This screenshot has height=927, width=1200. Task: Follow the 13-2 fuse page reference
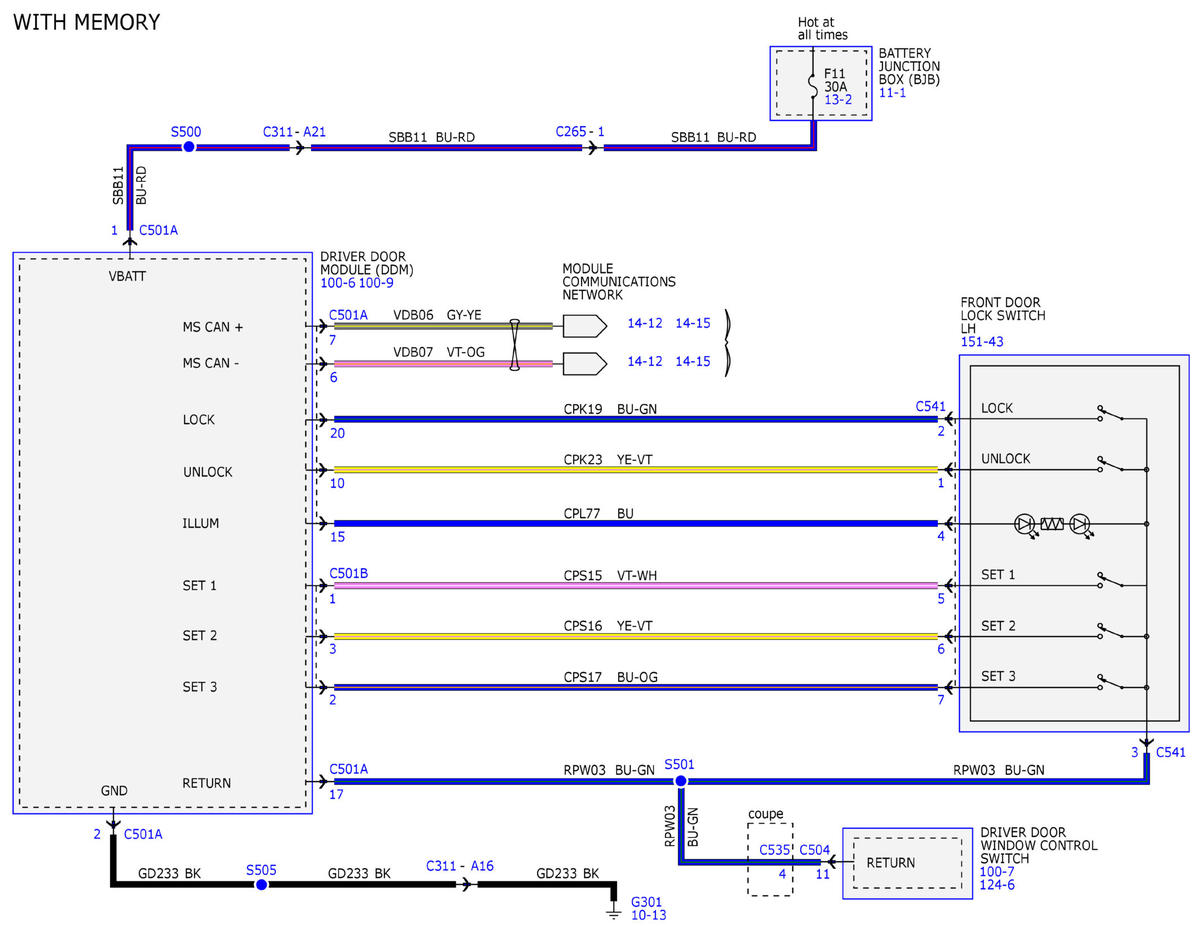[838, 99]
